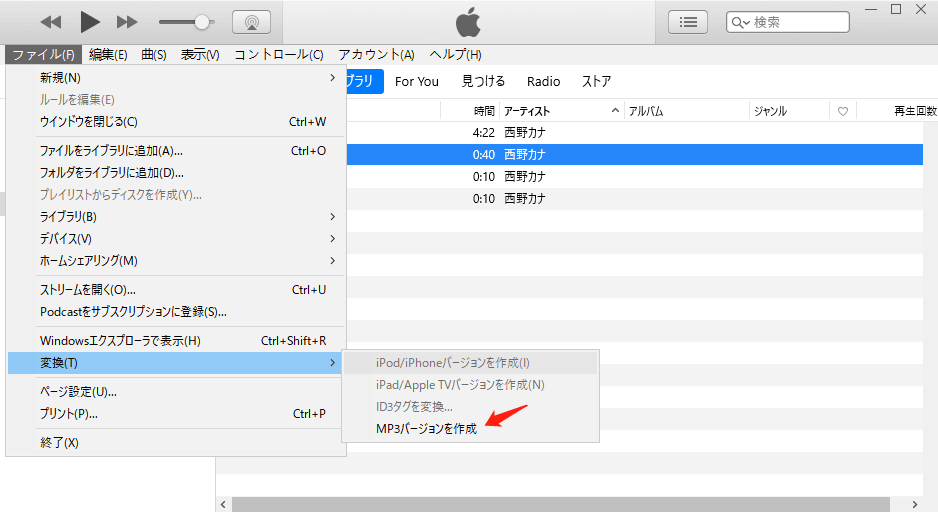
Task: Open the Up Next list icon button
Action: (x=688, y=22)
